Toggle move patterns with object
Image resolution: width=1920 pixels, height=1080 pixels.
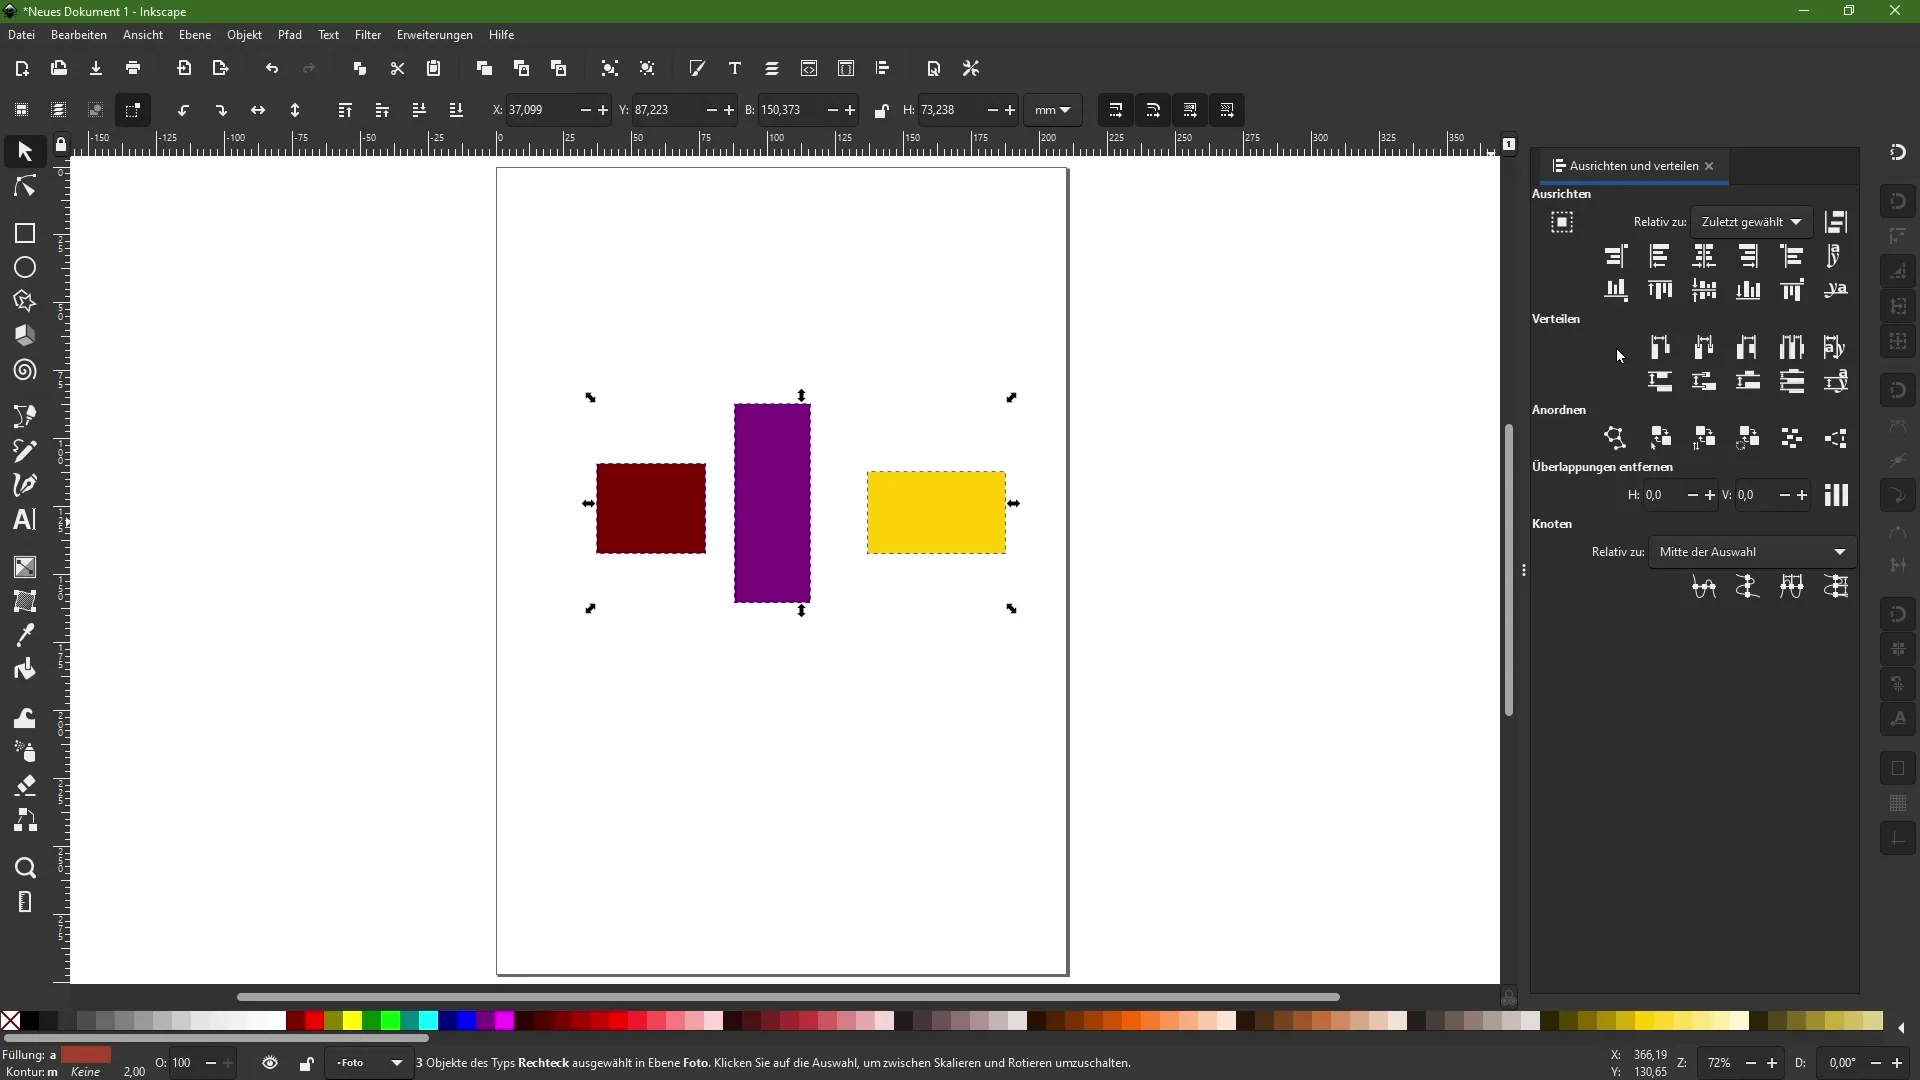coord(1228,110)
